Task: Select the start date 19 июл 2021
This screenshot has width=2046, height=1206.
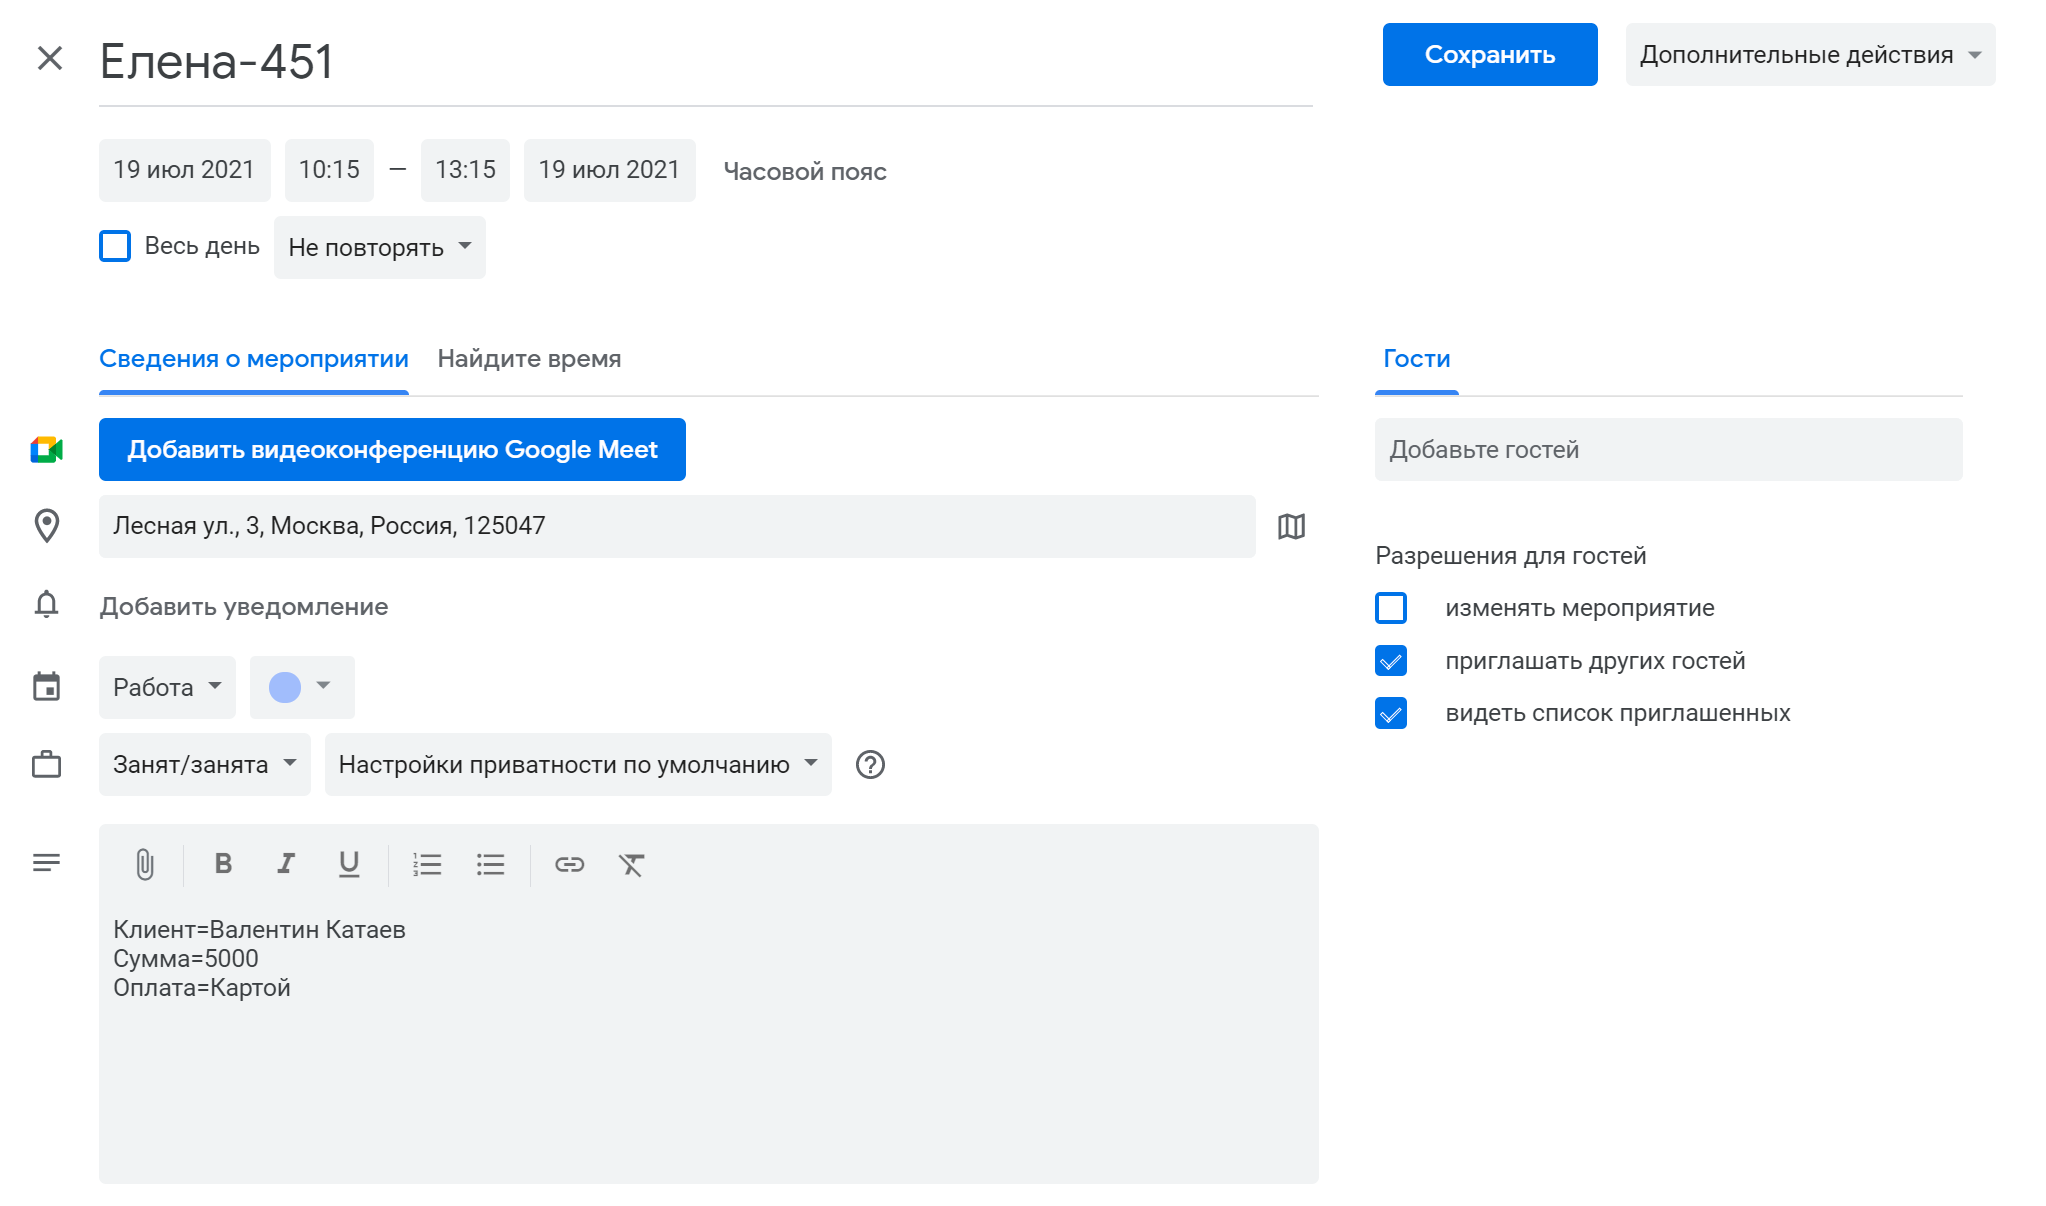Action: click(184, 170)
